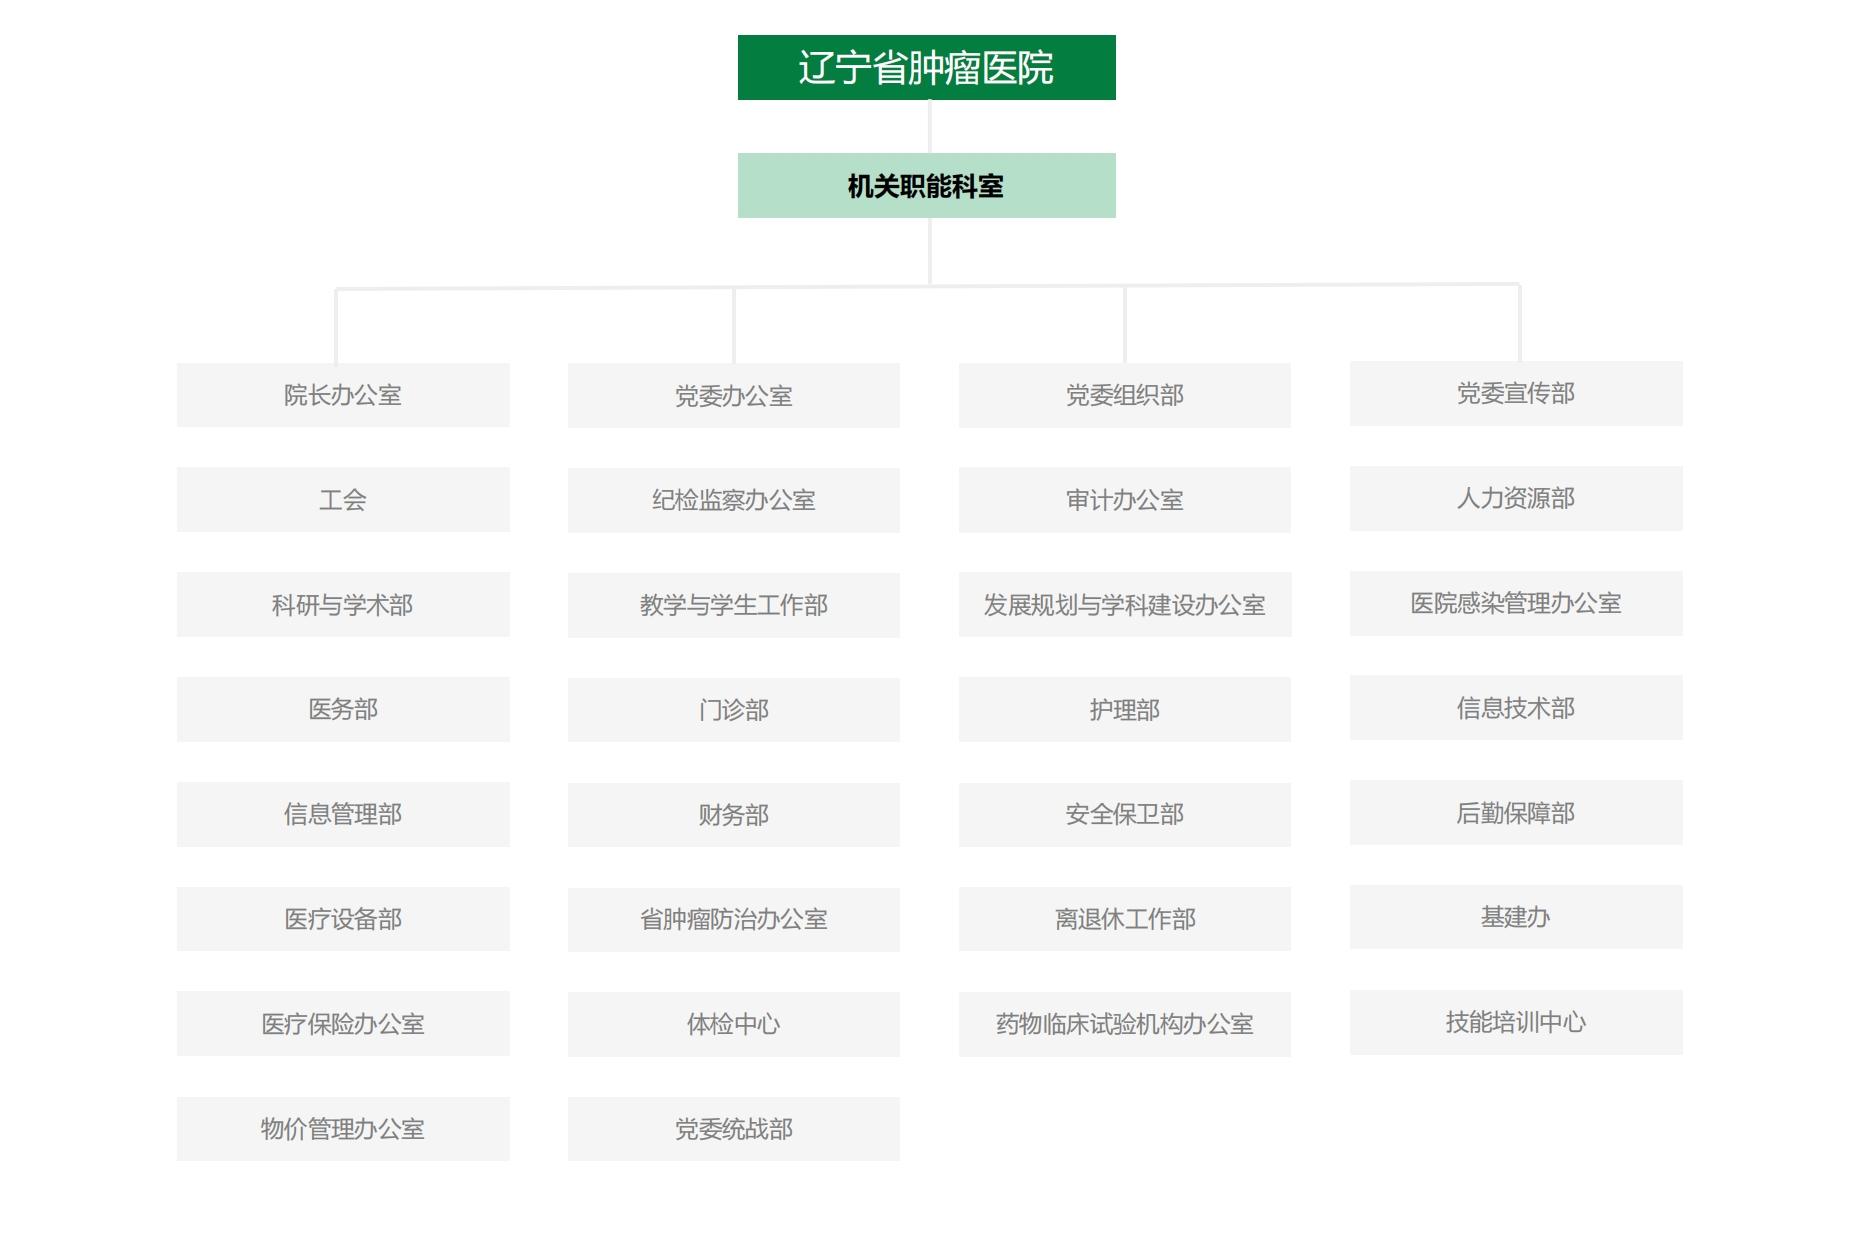
Task: Select 安全保卫部
Action: (x=1125, y=814)
